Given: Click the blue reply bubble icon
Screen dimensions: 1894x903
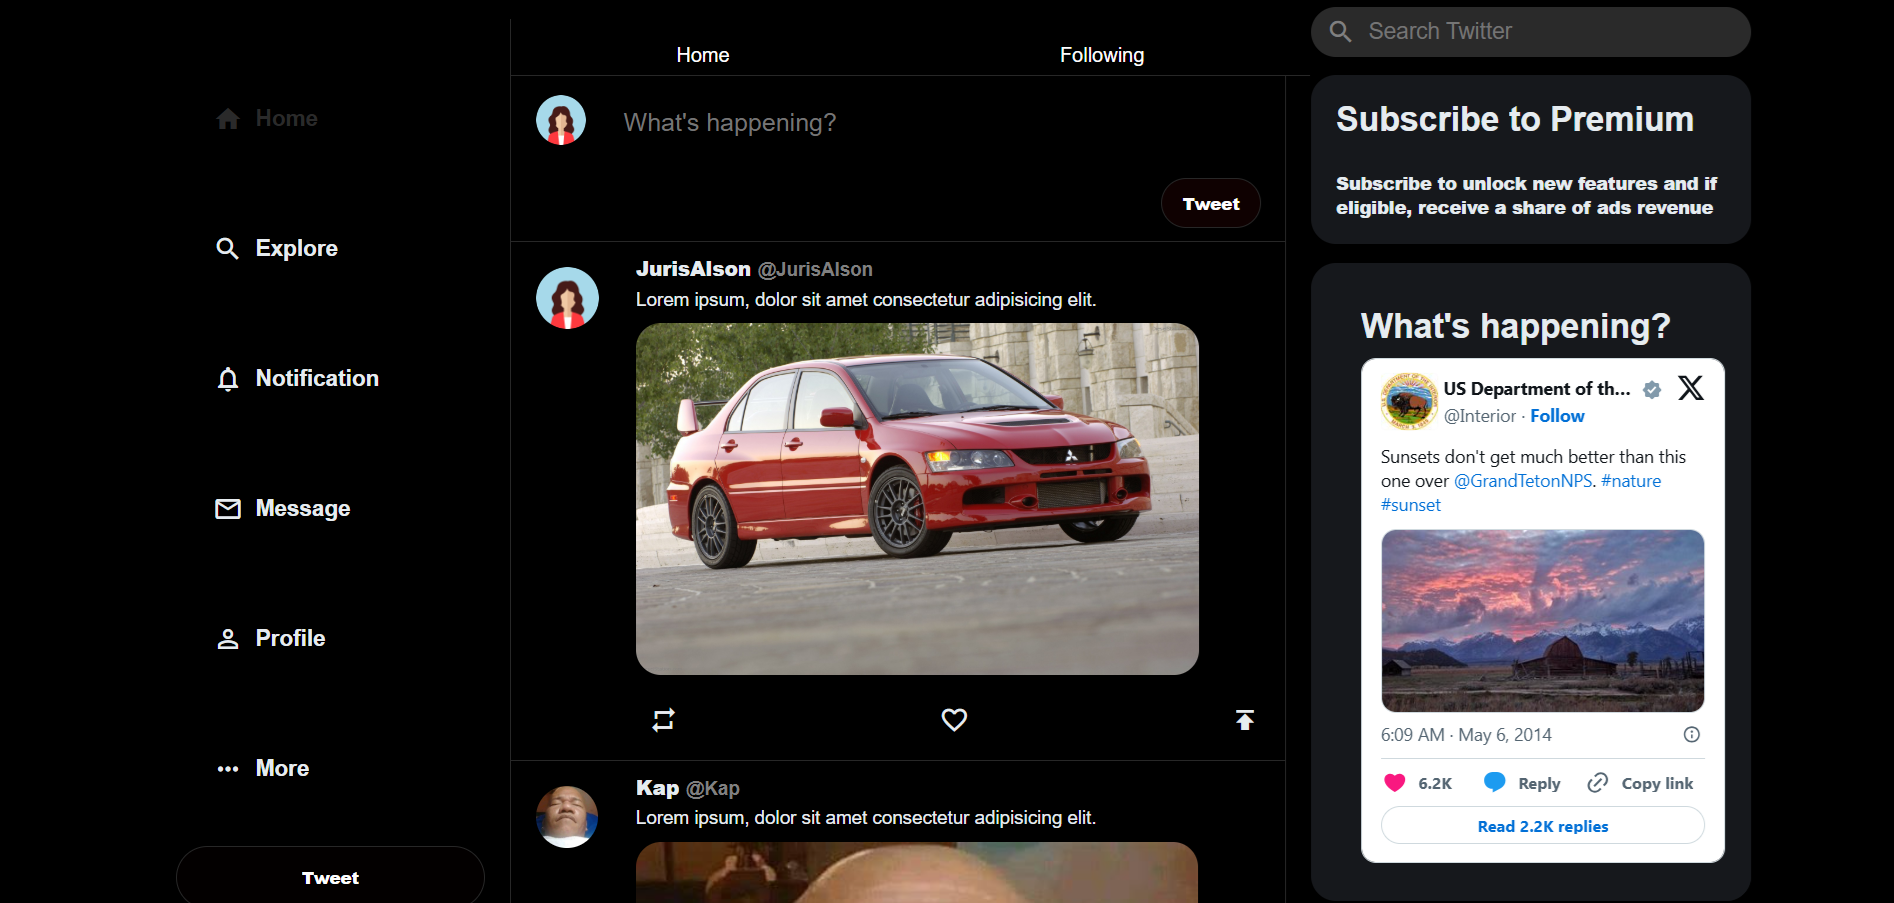Looking at the screenshot, I should pyautogui.click(x=1495, y=782).
